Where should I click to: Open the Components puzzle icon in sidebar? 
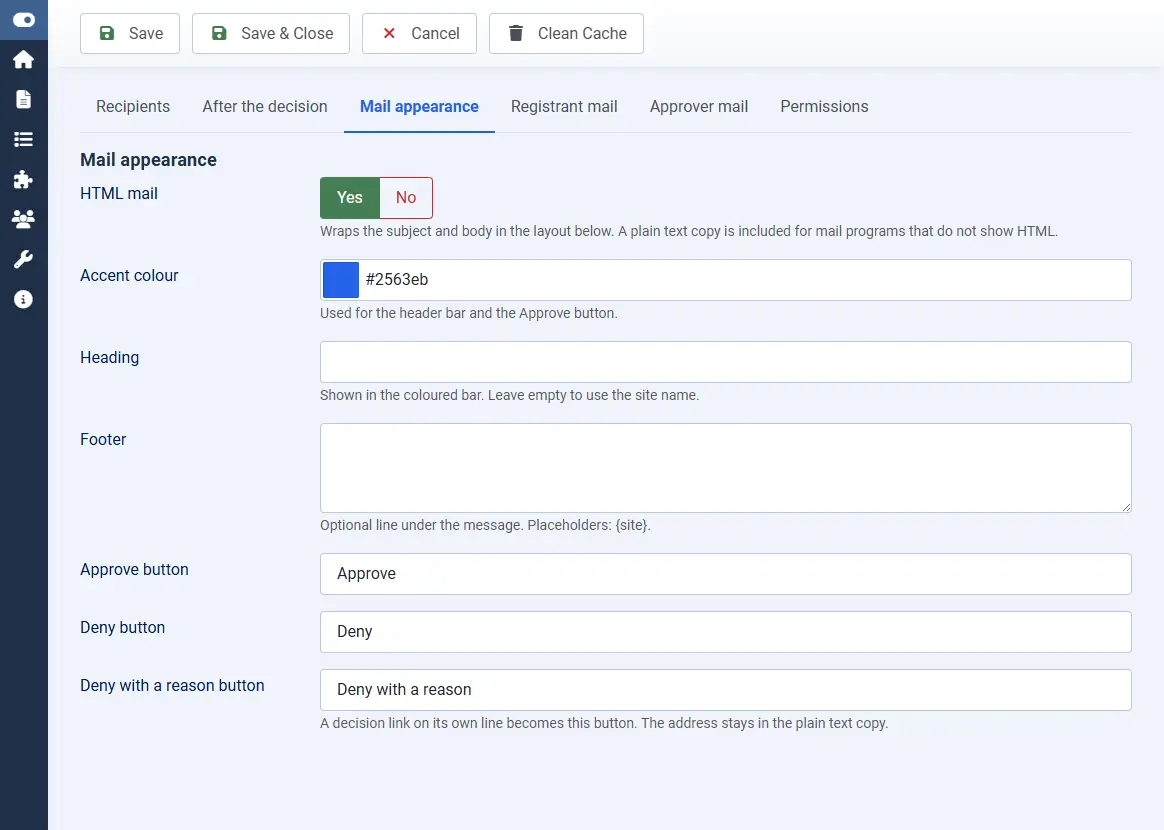[x=24, y=179]
